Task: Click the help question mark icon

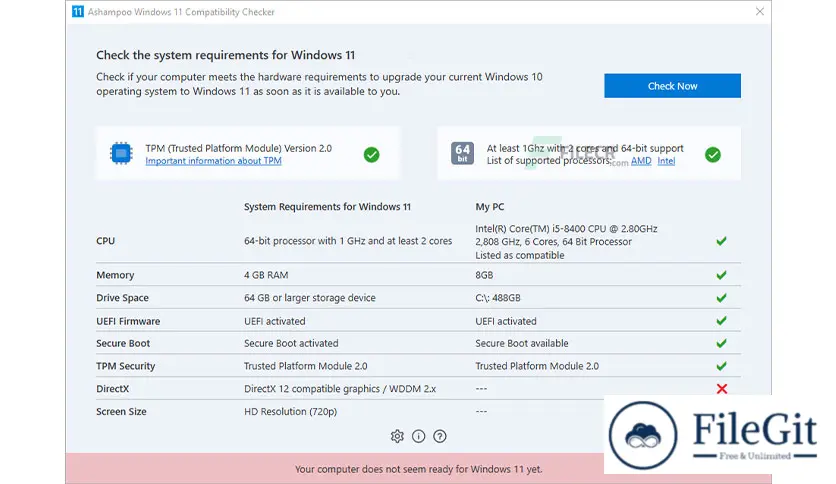Action: tap(440, 437)
